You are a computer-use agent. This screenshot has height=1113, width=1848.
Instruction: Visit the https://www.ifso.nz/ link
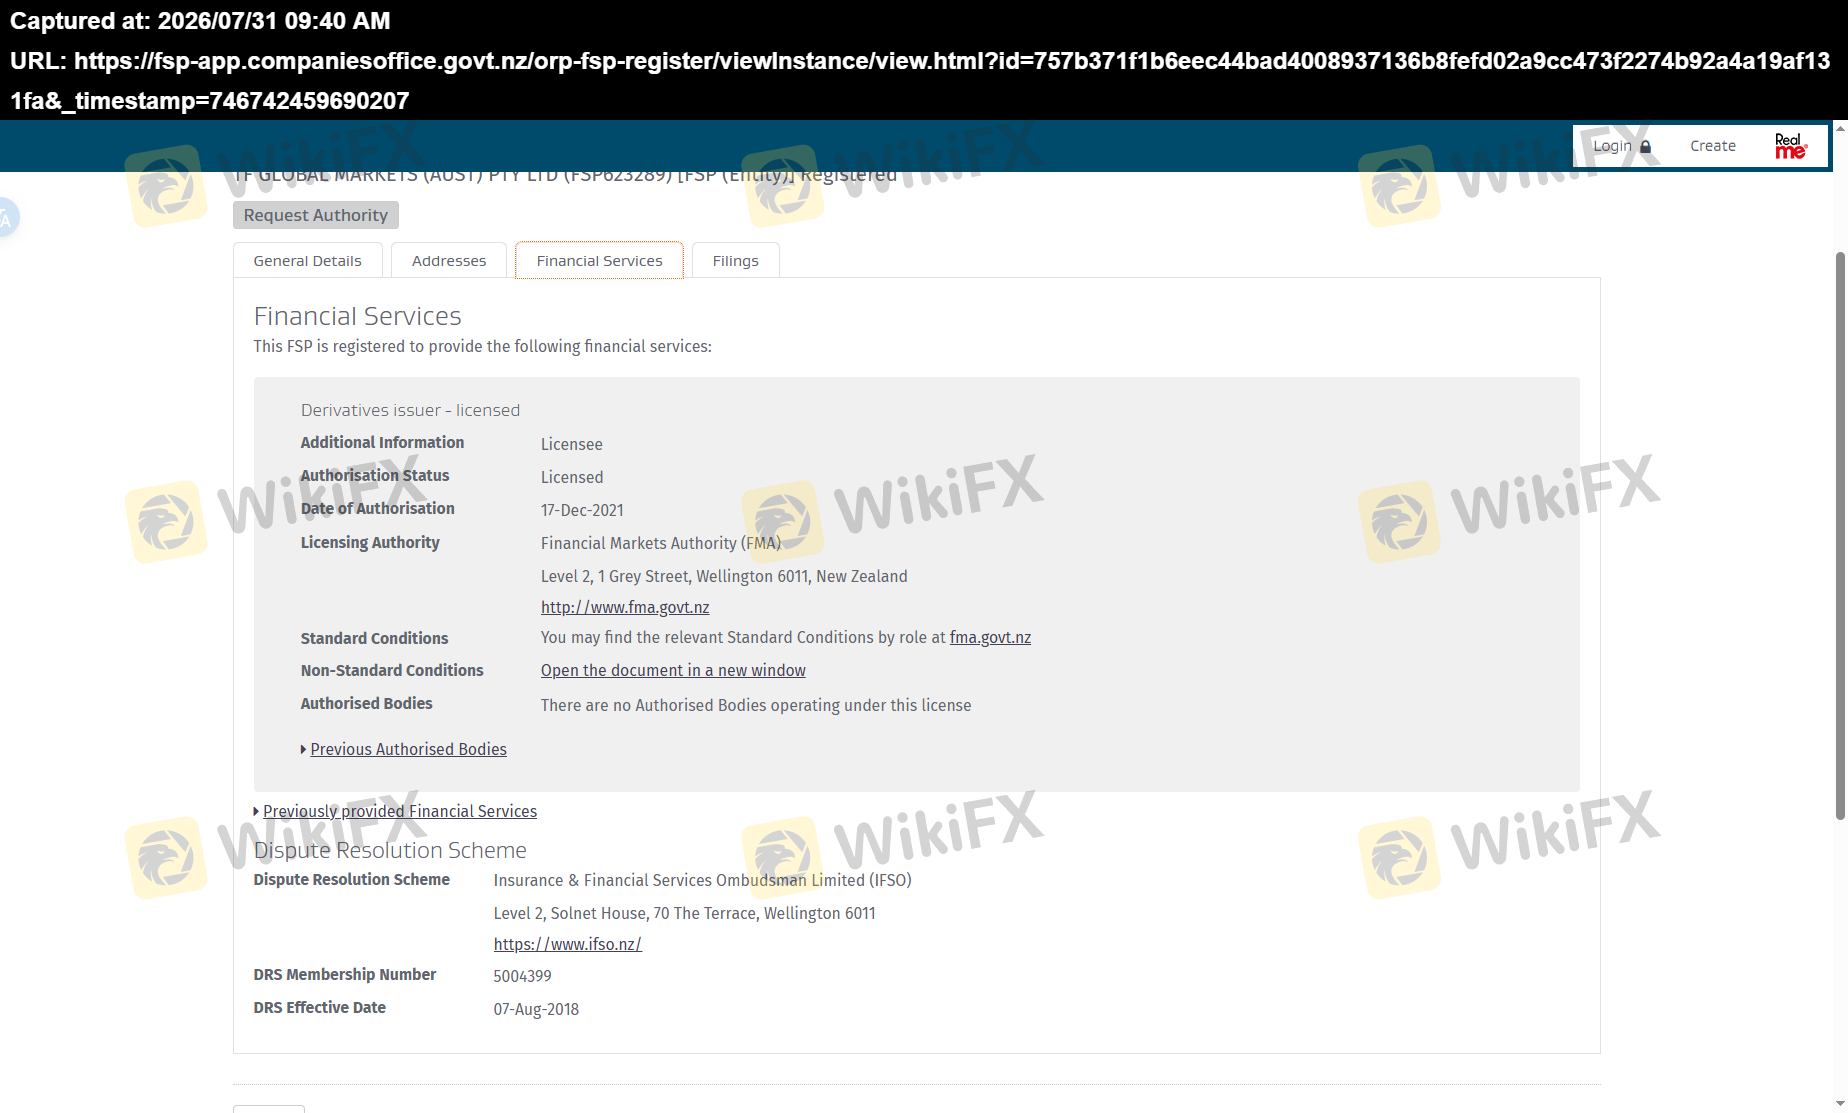567,944
